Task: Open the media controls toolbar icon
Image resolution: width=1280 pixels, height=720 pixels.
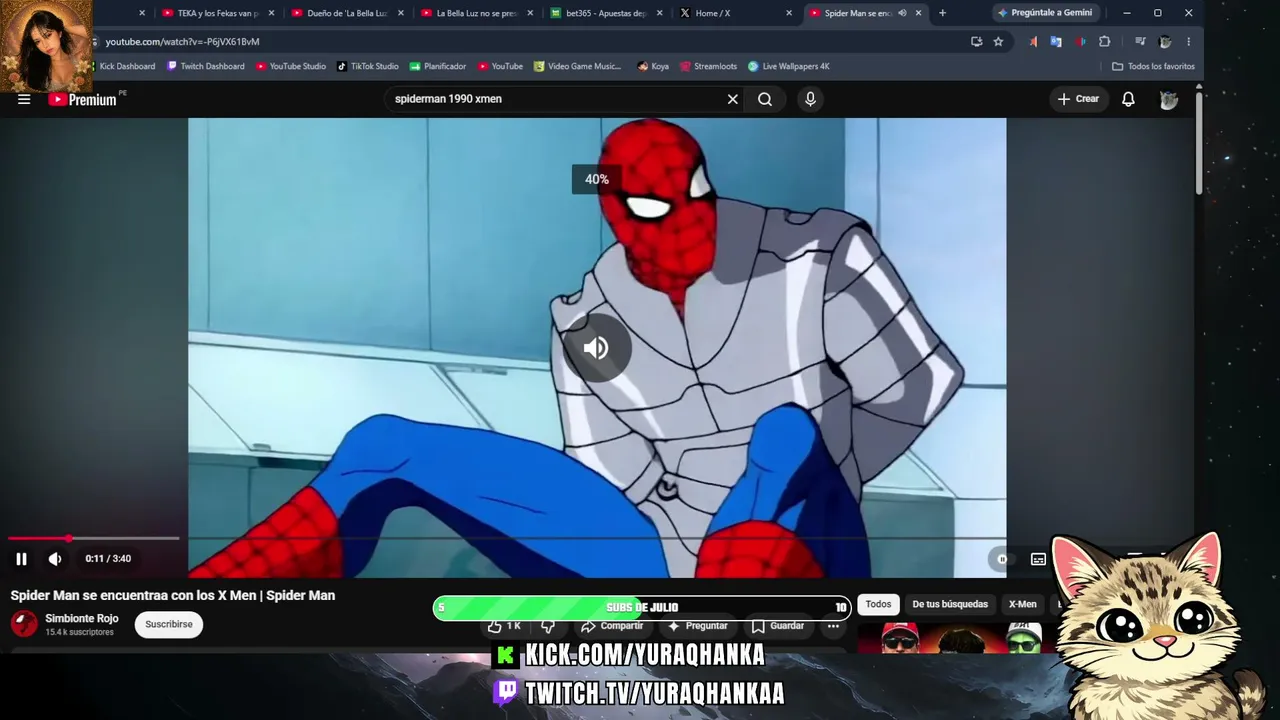Action: [x=1140, y=42]
